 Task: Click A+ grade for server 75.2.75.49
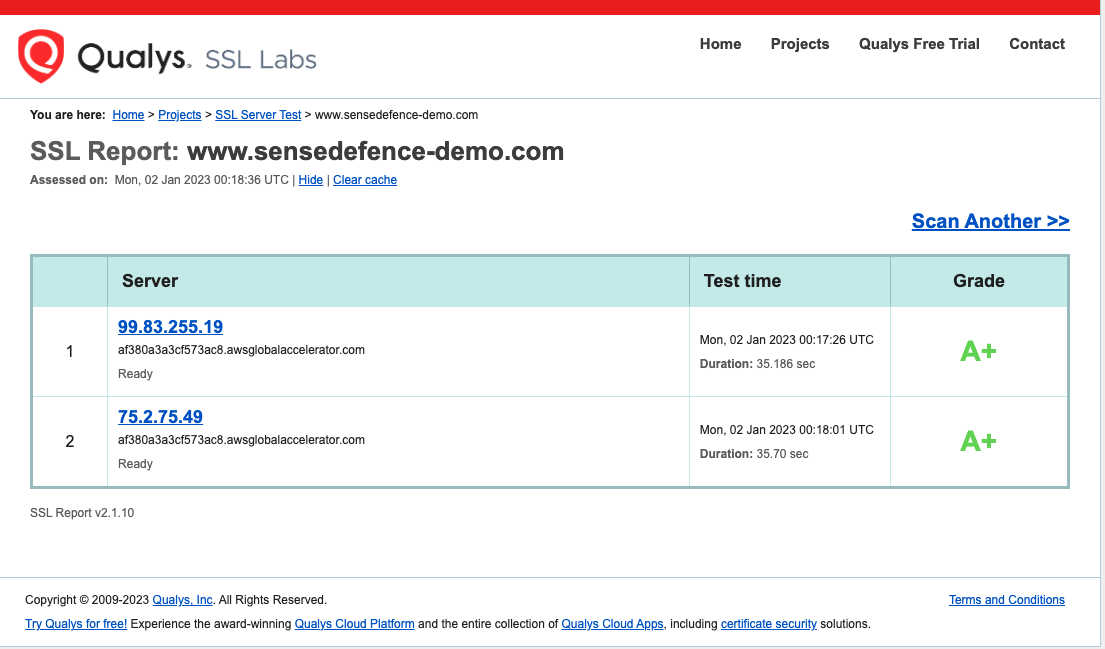[x=978, y=441]
